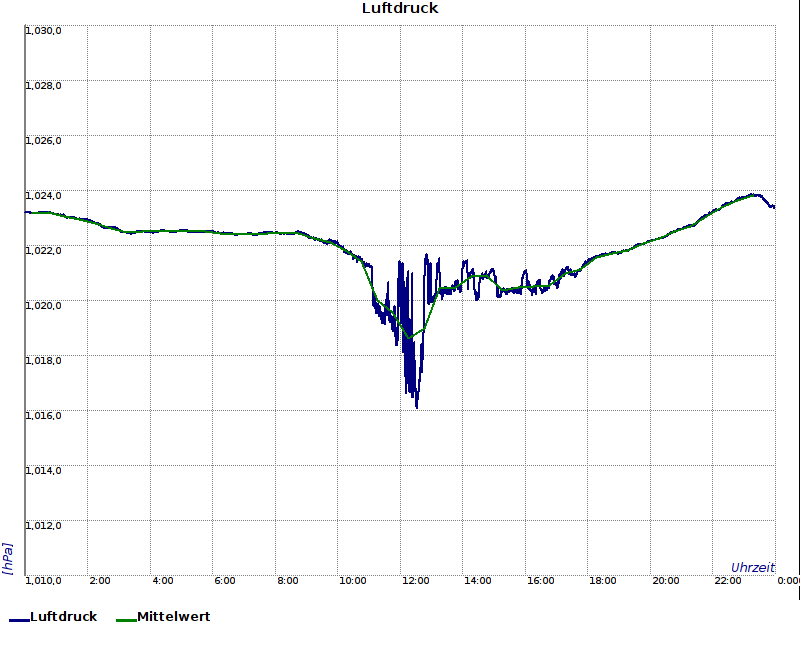Image resolution: width=800 pixels, height=650 pixels.
Task: Click the 12:00 time label
Action: pyautogui.click(x=415, y=581)
